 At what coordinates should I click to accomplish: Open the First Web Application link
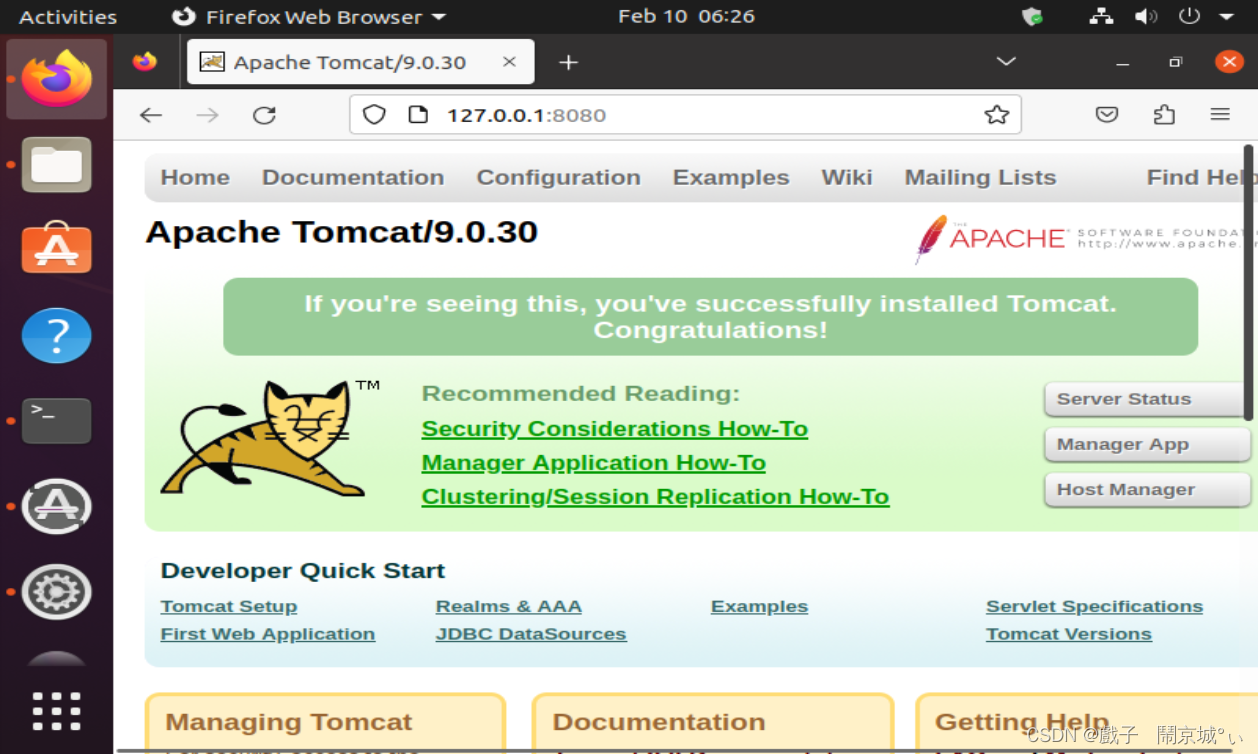[x=267, y=634]
